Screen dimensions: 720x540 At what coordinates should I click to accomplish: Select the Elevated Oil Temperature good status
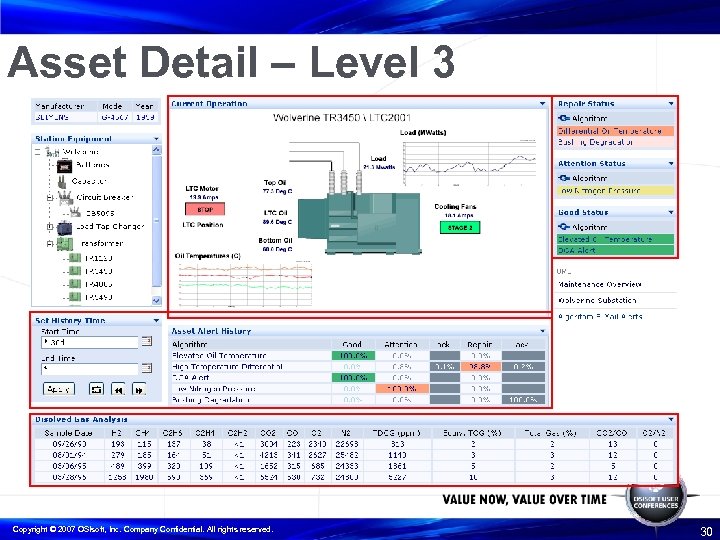[615, 239]
